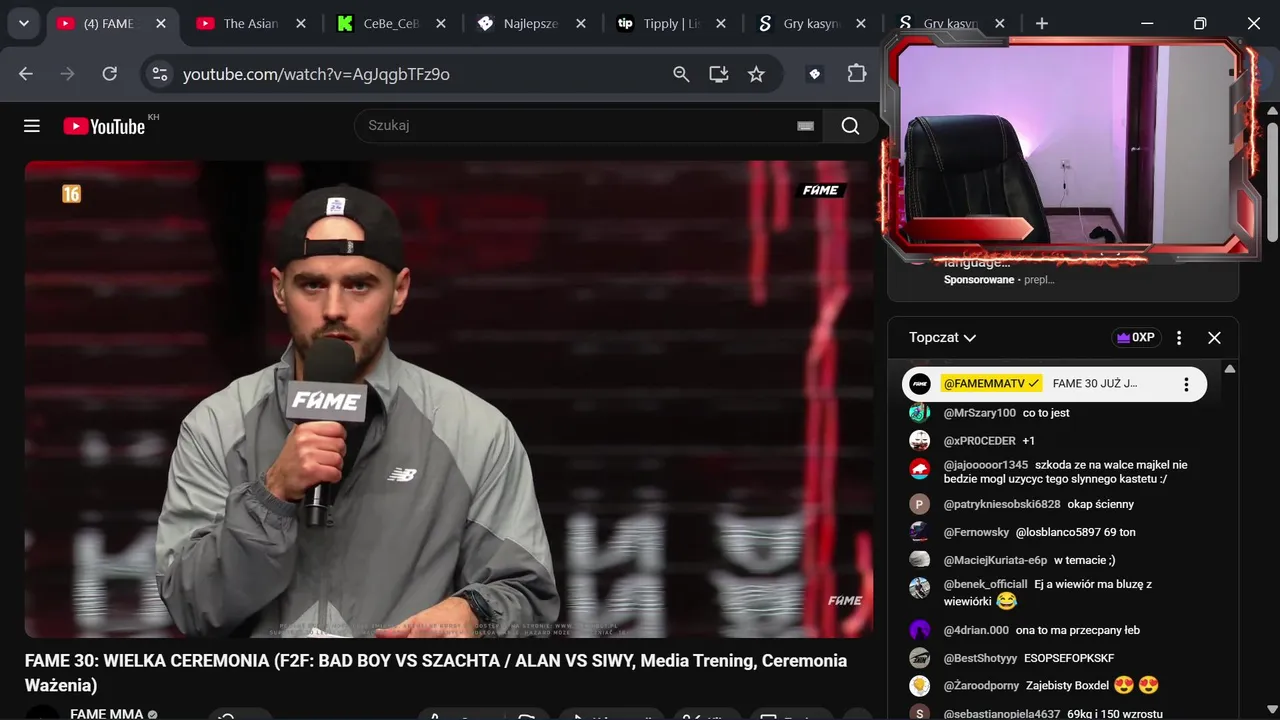Click the 0XP crown badge
Viewport: 1280px width, 720px height.
pos(1136,338)
